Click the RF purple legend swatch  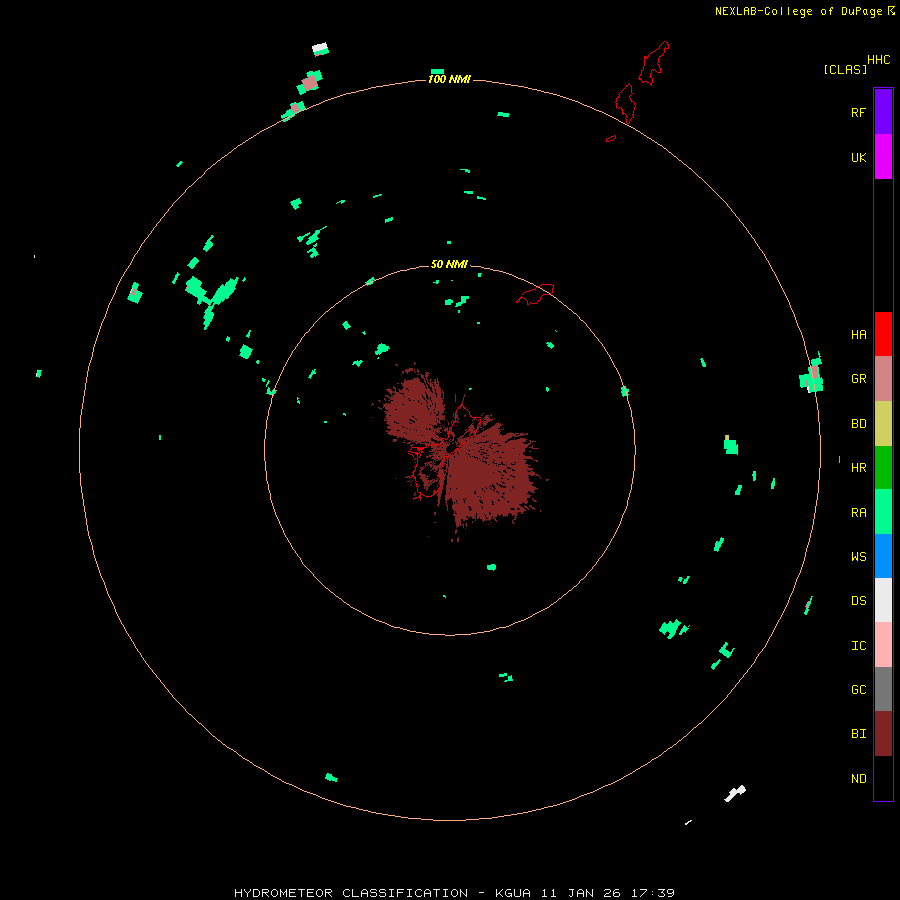[x=883, y=112]
